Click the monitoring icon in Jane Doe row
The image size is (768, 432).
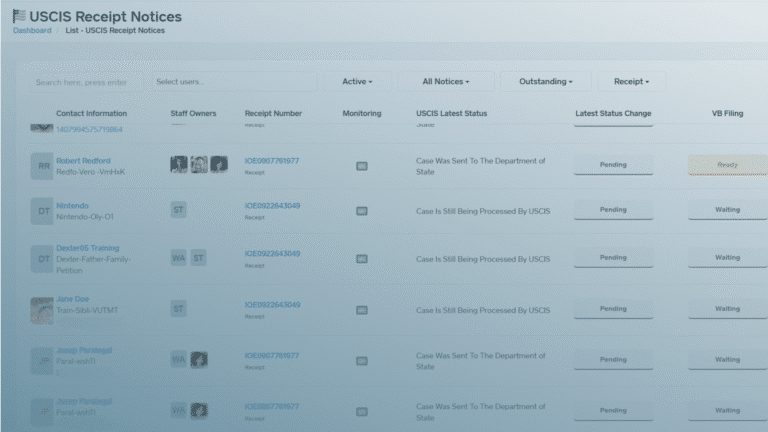click(362, 310)
